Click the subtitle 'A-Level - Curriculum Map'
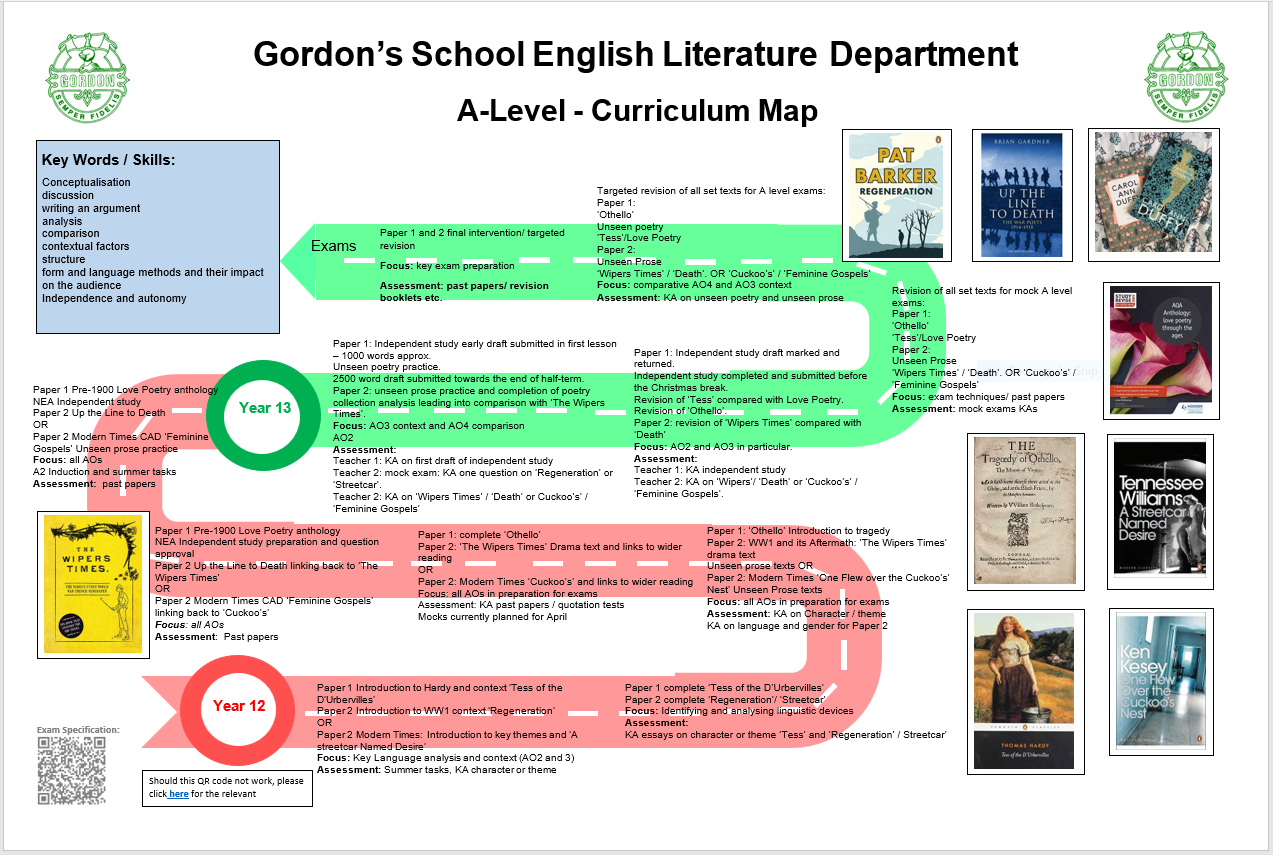The width and height of the screenshot is (1273, 855). [x=637, y=110]
